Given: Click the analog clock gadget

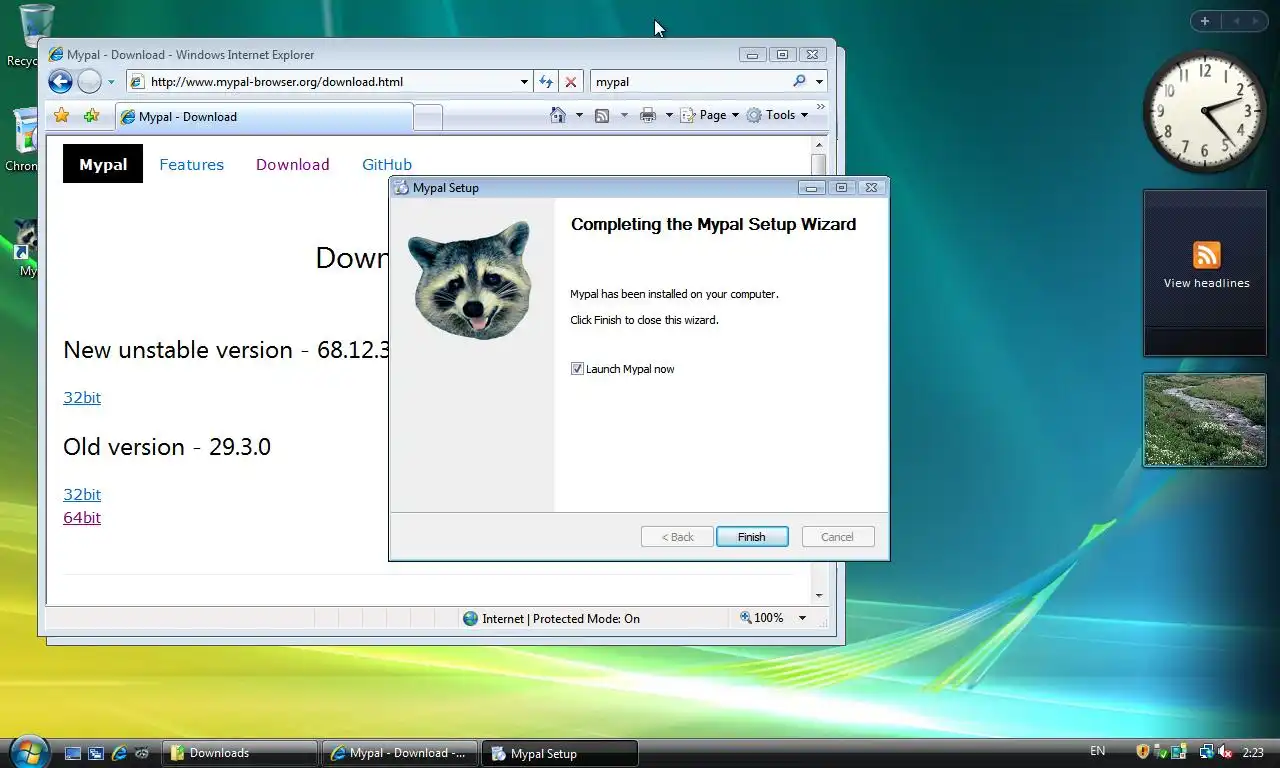Looking at the screenshot, I should tap(1204, 110).
